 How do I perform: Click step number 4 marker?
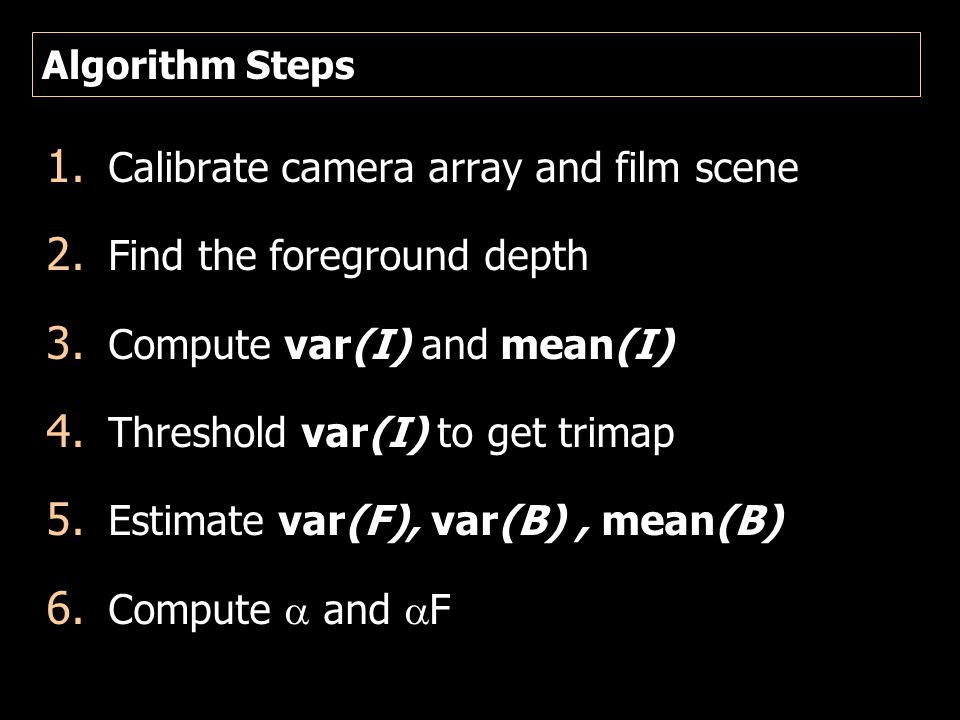coord(64,432)
